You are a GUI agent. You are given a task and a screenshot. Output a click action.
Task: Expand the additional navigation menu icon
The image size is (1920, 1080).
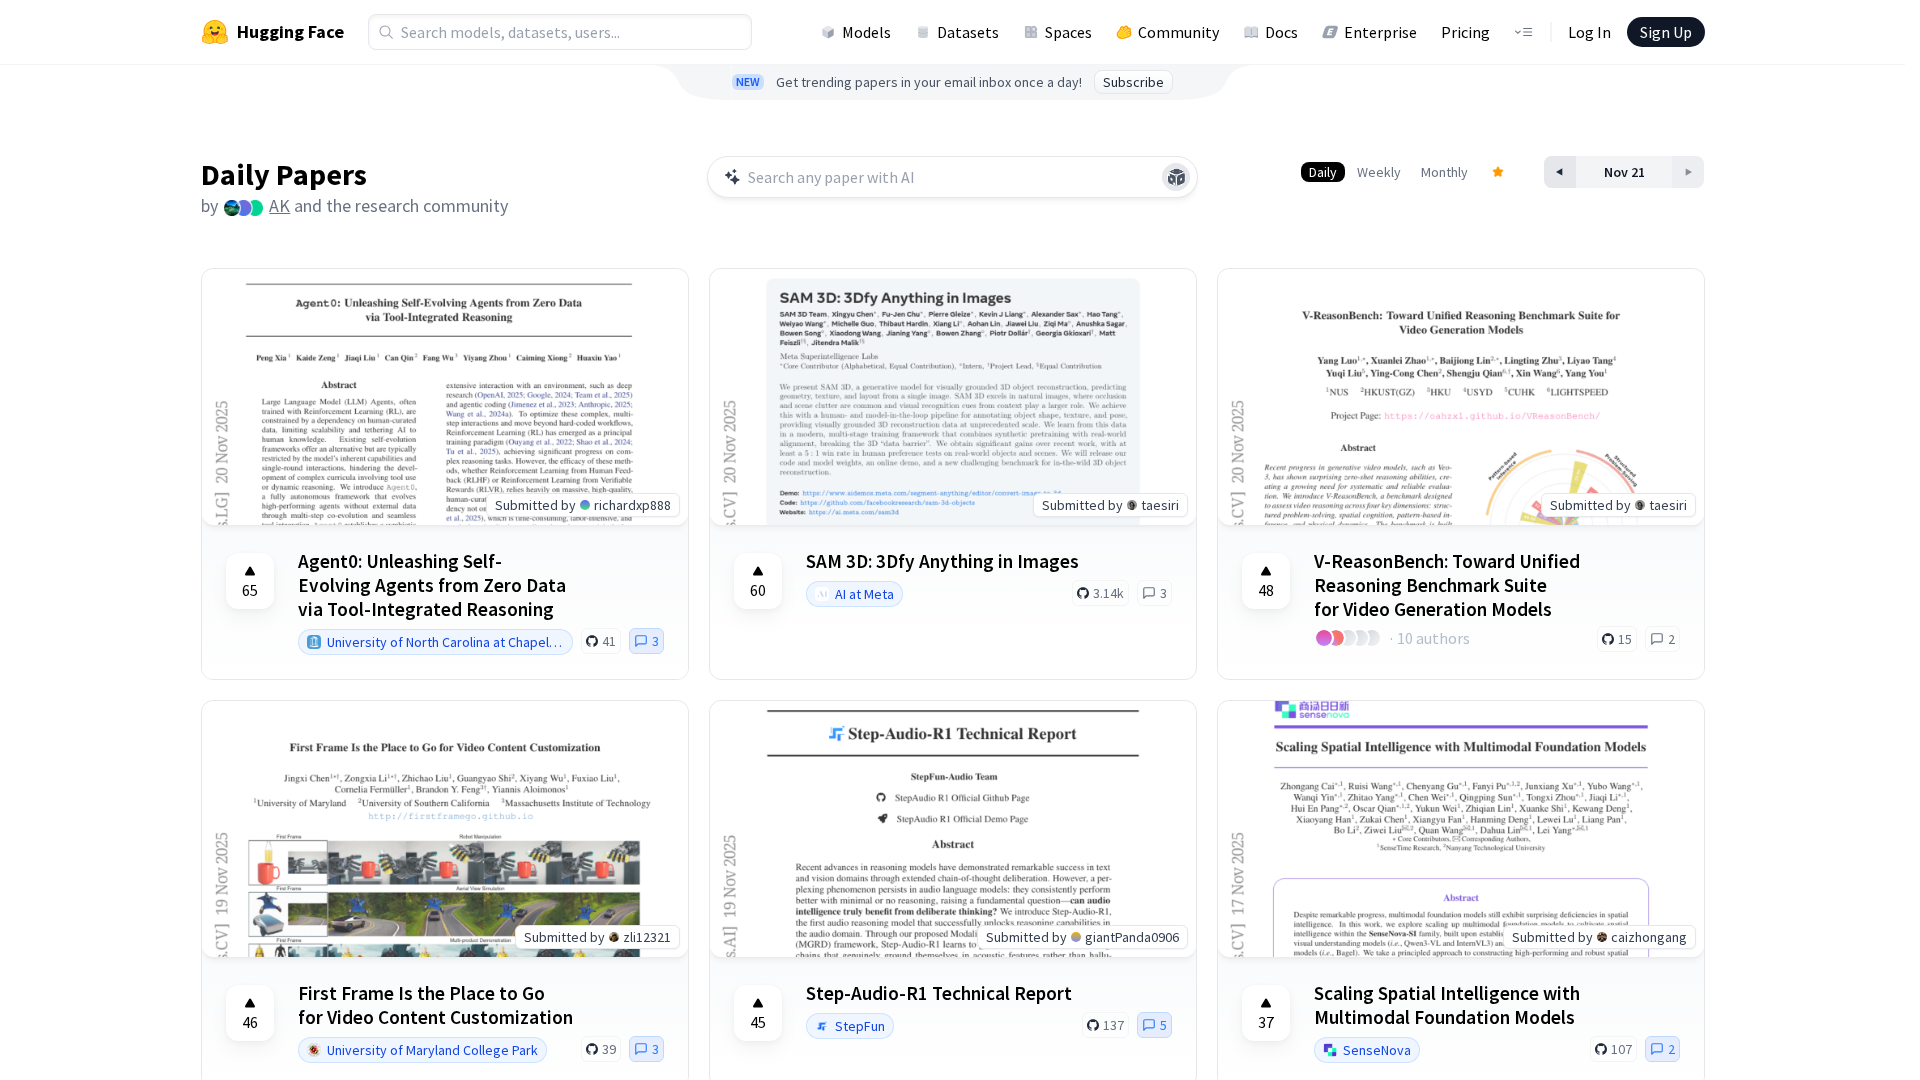[1523, 32]
